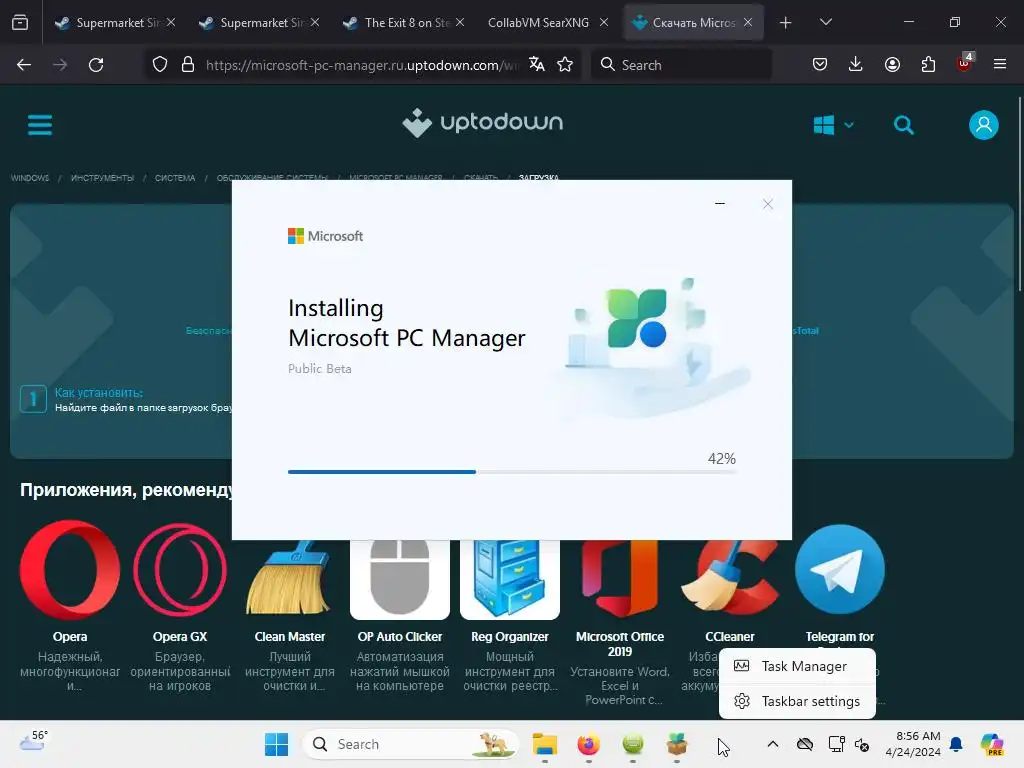Show hidden tray icons chevron
Image resolution: width=1024 pixels, height=768 pixels.
773,744
